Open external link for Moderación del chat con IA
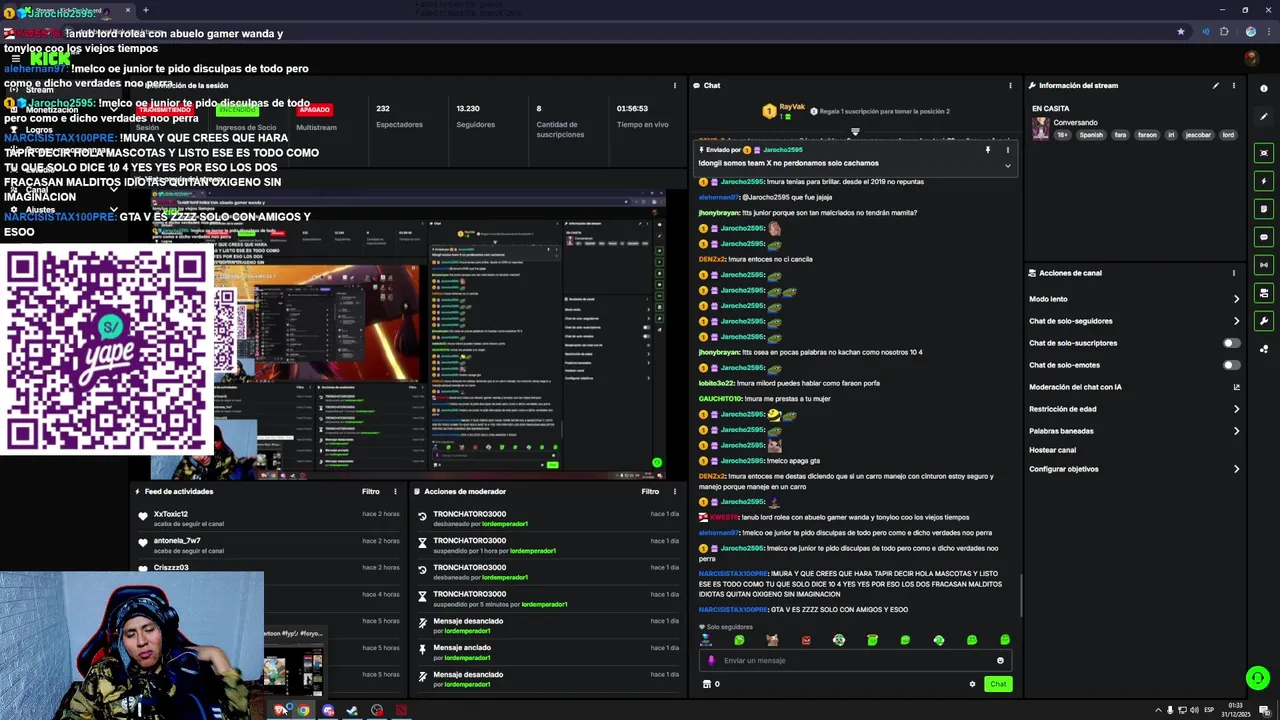Image resolution: width=1280 pixels, height=720 pixels. click(1236, 387)
